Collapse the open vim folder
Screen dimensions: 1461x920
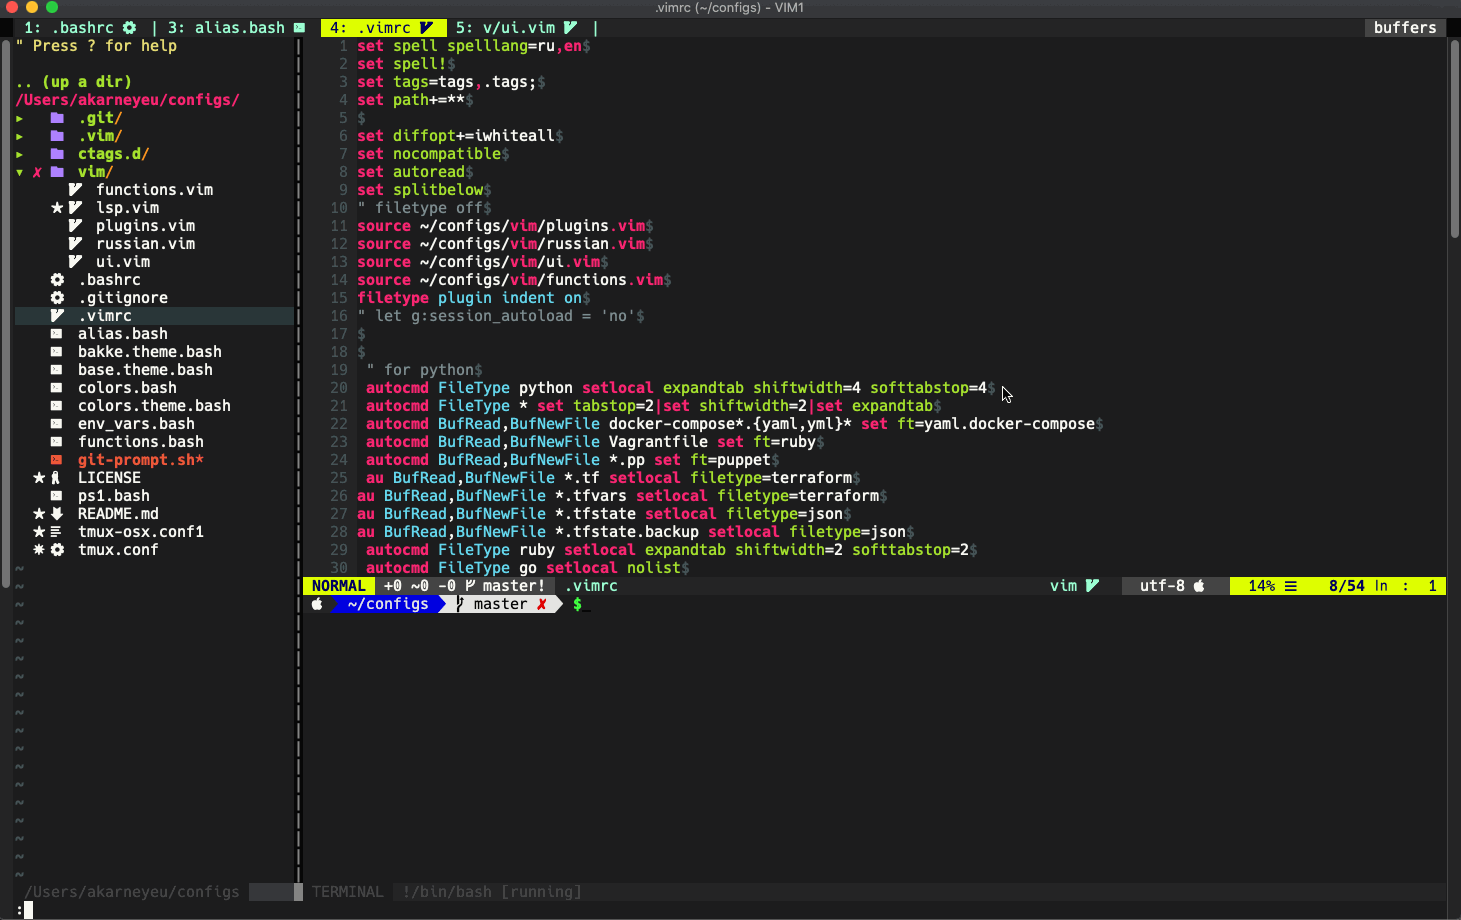19,172
